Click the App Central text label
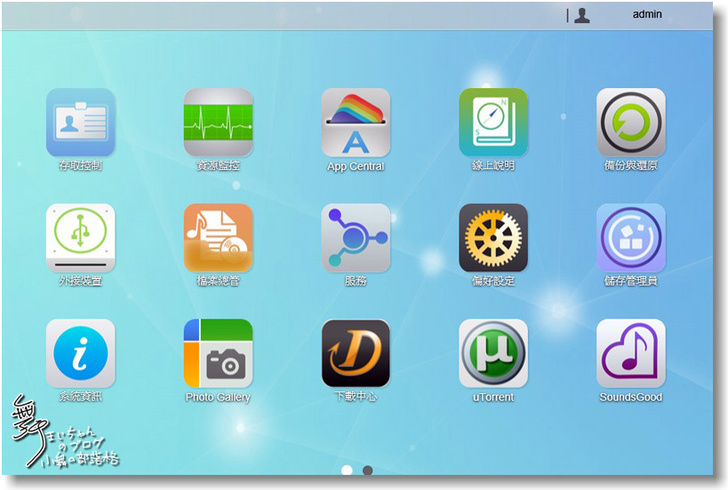The width and height of the screenshot is (728, 490). [356, 166]
